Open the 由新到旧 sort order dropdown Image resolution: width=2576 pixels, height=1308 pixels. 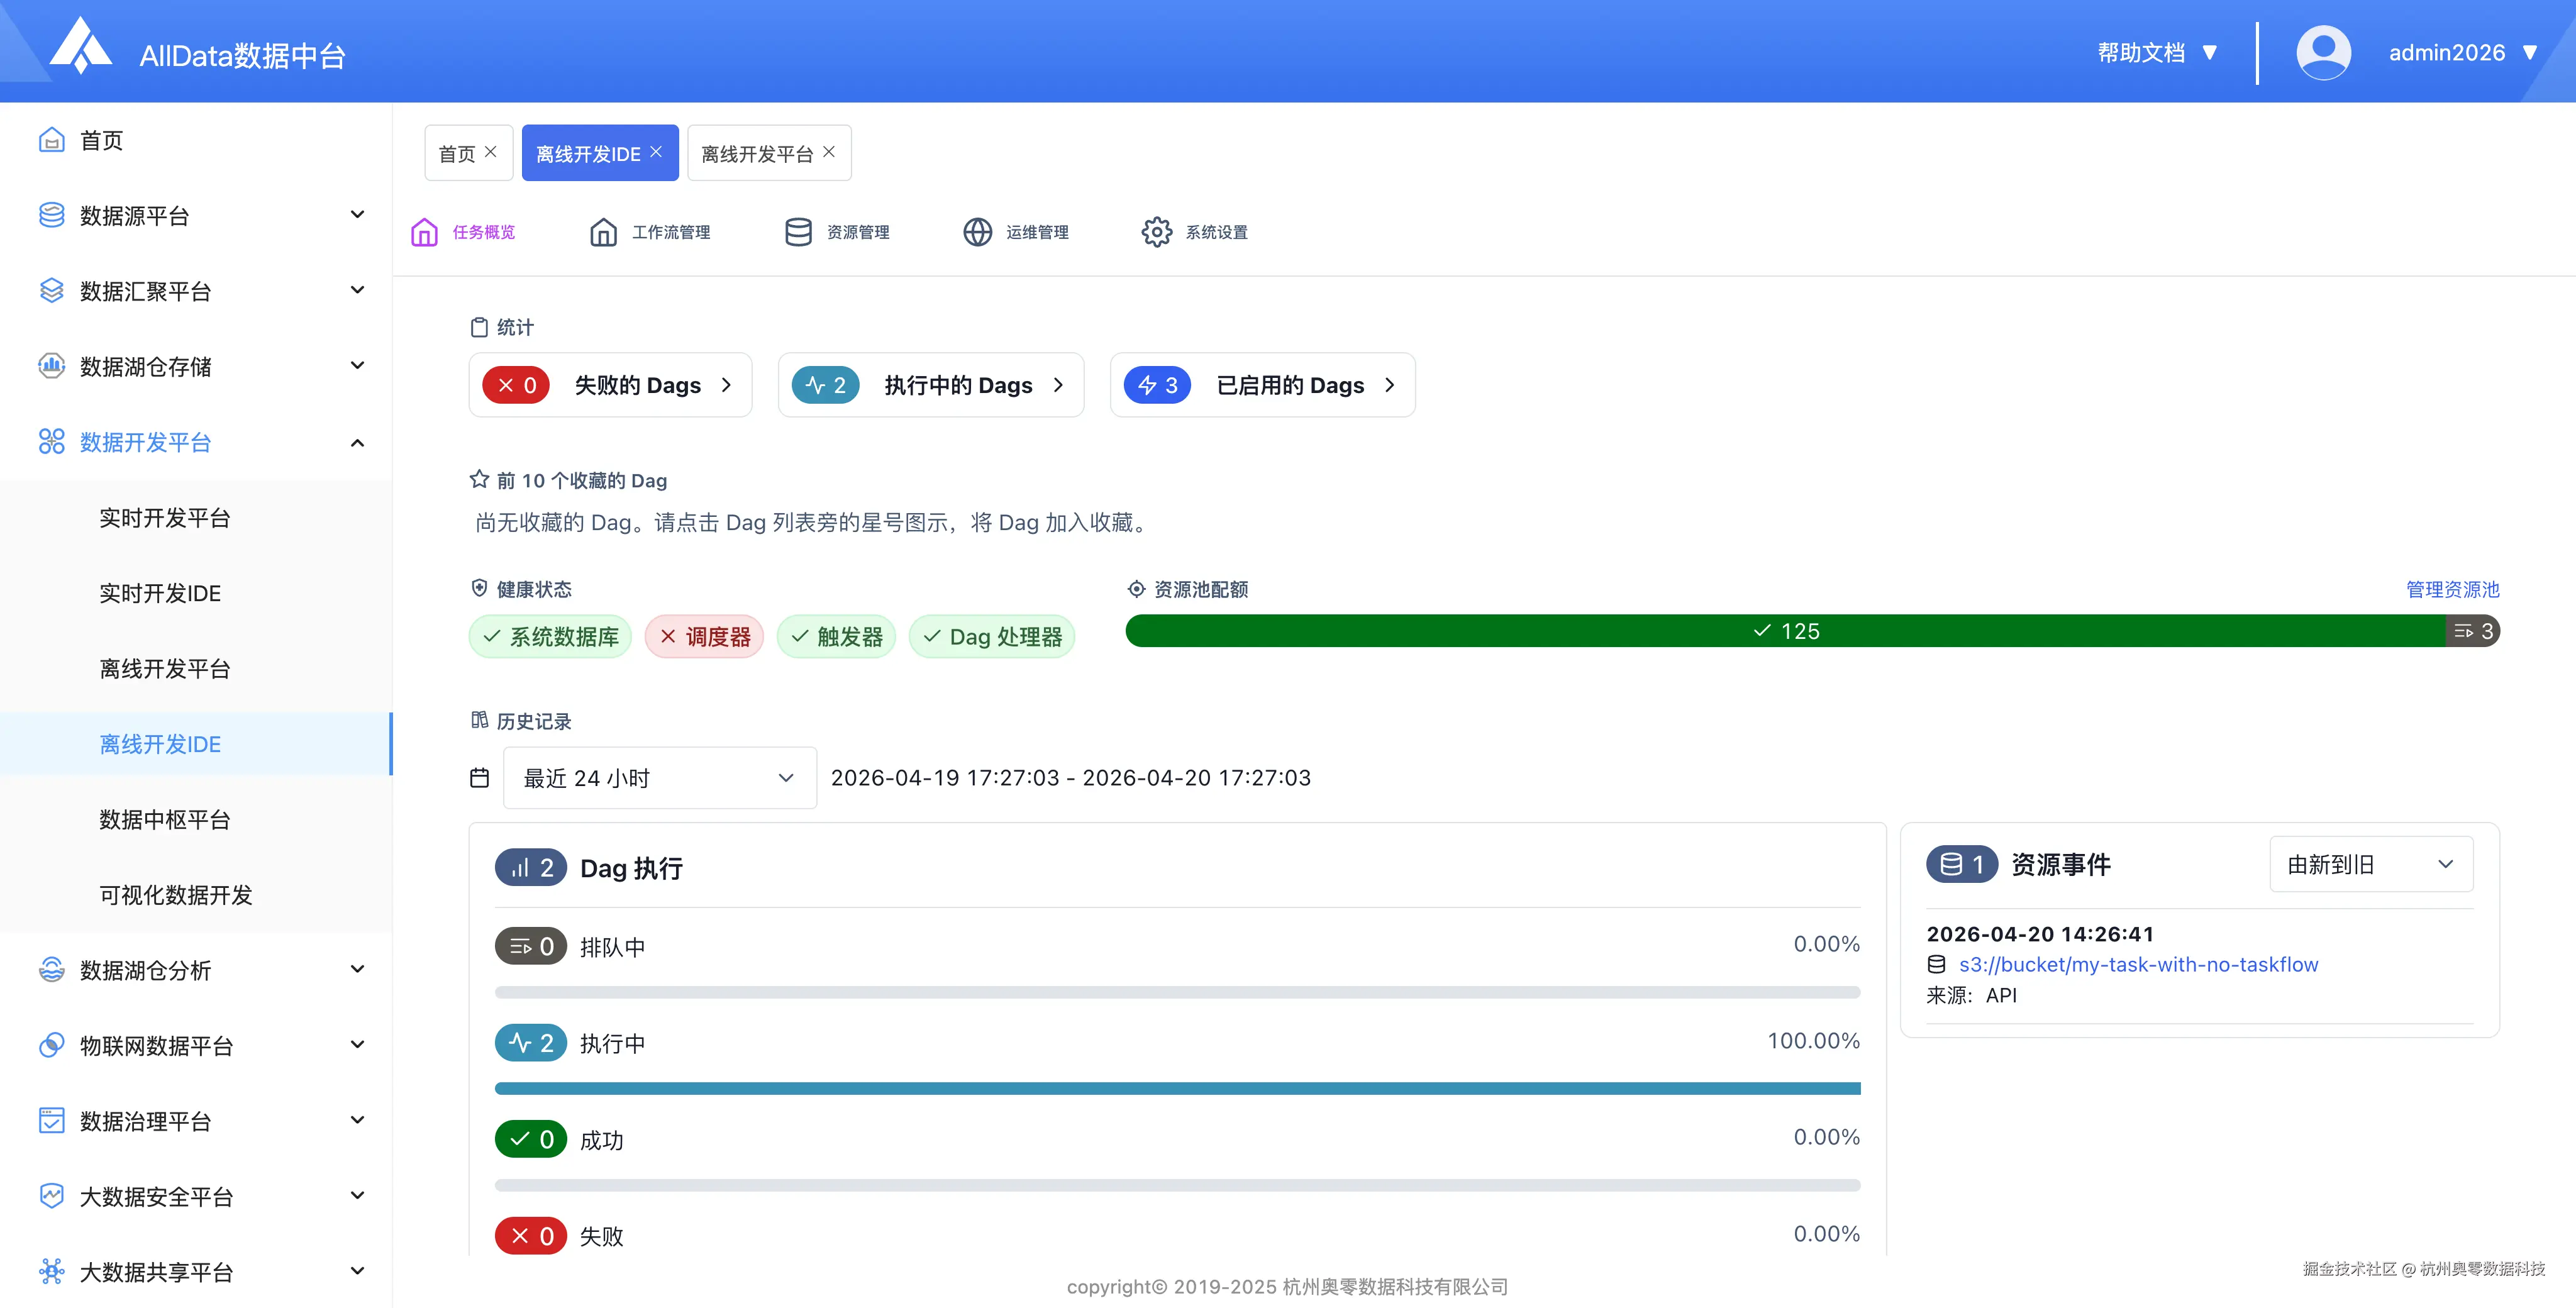coord(2370,864)
